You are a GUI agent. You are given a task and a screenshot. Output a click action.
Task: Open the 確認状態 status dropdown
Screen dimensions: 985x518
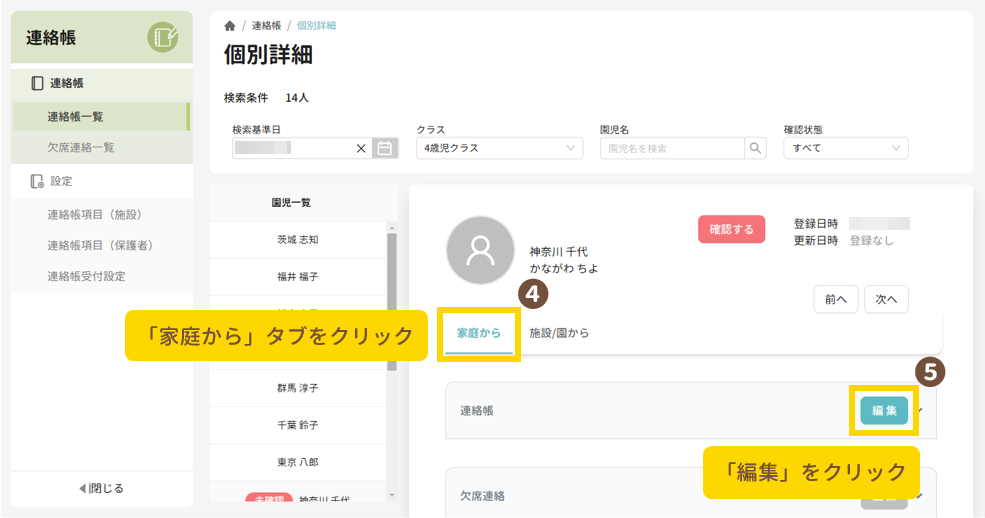click(x=845, y=148)
